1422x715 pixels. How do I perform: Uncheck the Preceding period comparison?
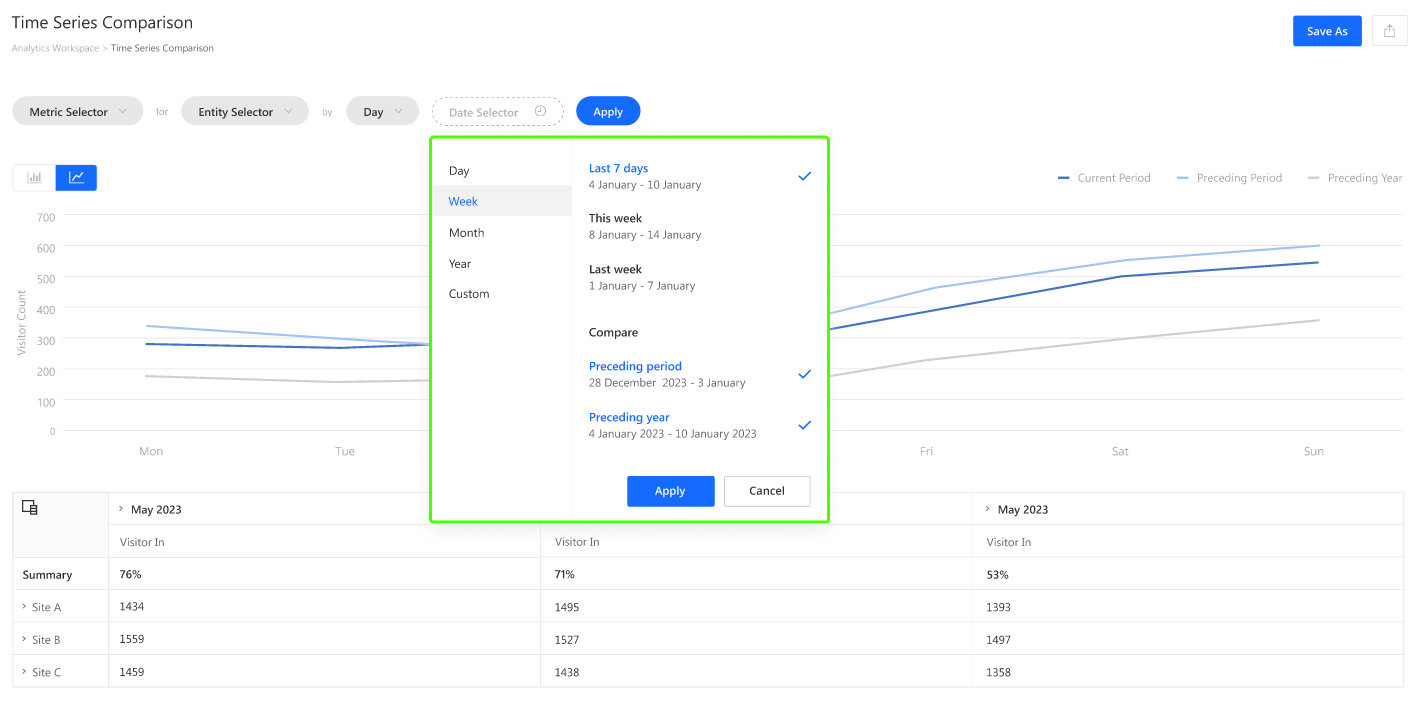(x=804, y=374)
